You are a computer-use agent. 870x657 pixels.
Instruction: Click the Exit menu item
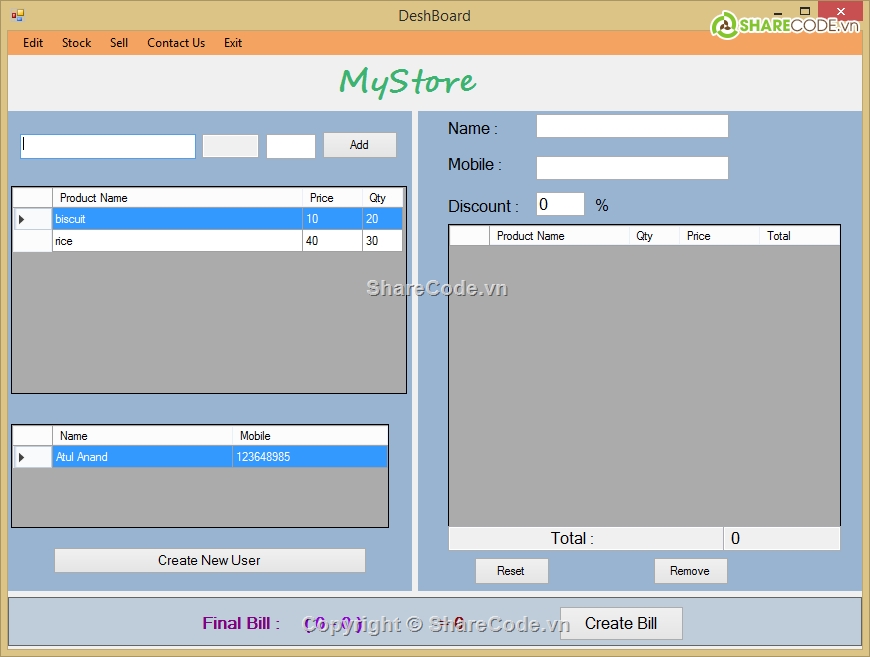[233, 43]
